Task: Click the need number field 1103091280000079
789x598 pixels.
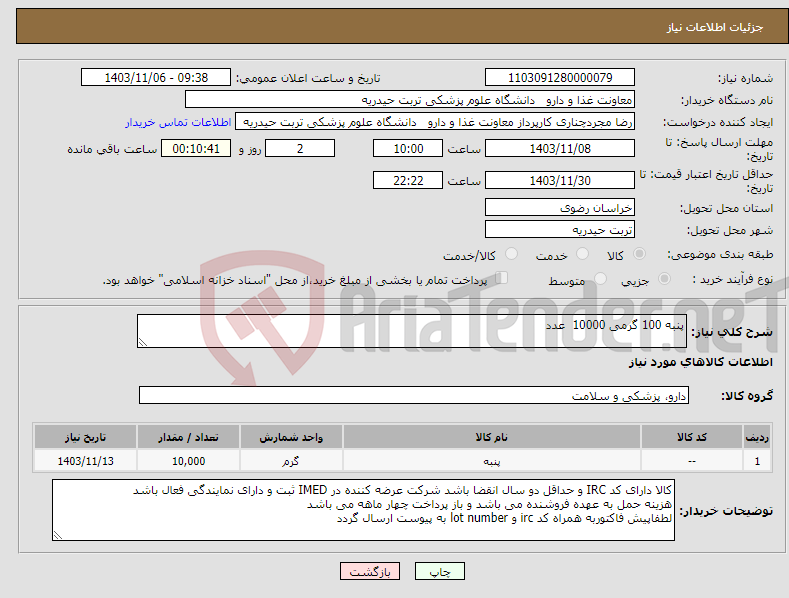Action: pyautogui.click(x=560, y=78)
